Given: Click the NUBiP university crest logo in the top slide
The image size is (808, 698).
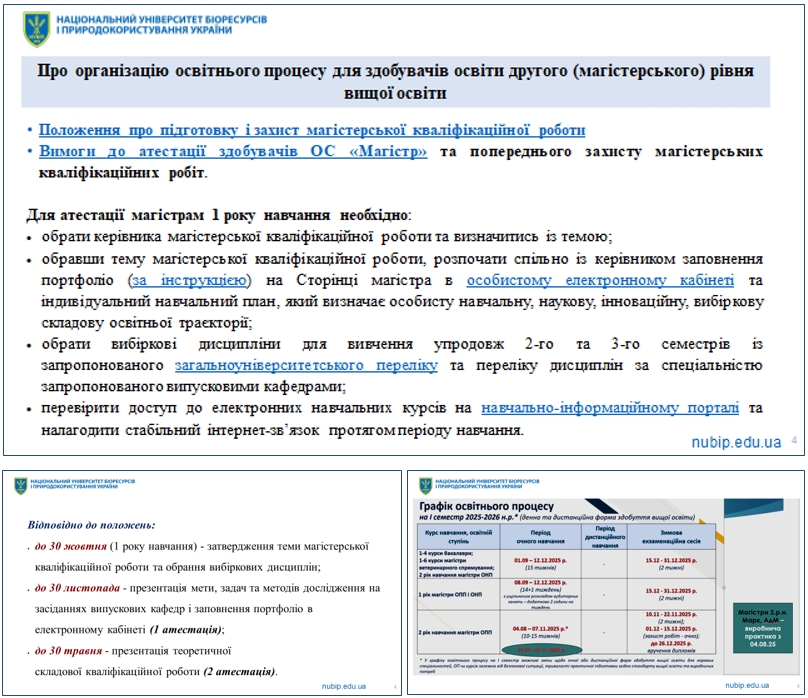Looking at the screenshot, I should pos(36,28).
